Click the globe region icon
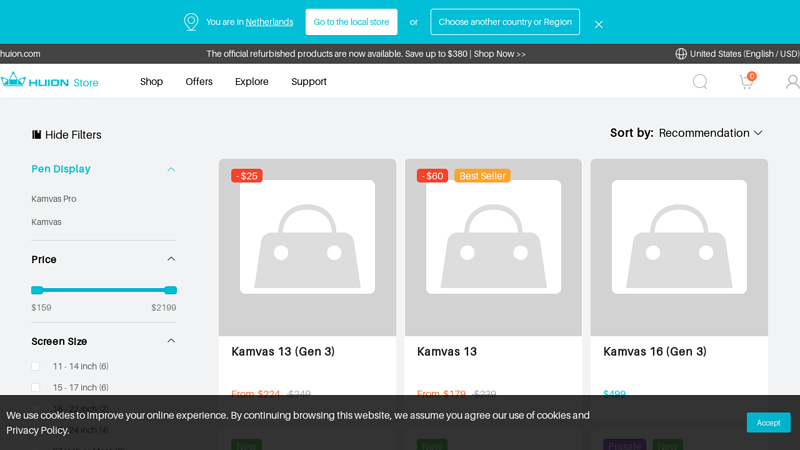800x450 pixels. coord(681,54)
